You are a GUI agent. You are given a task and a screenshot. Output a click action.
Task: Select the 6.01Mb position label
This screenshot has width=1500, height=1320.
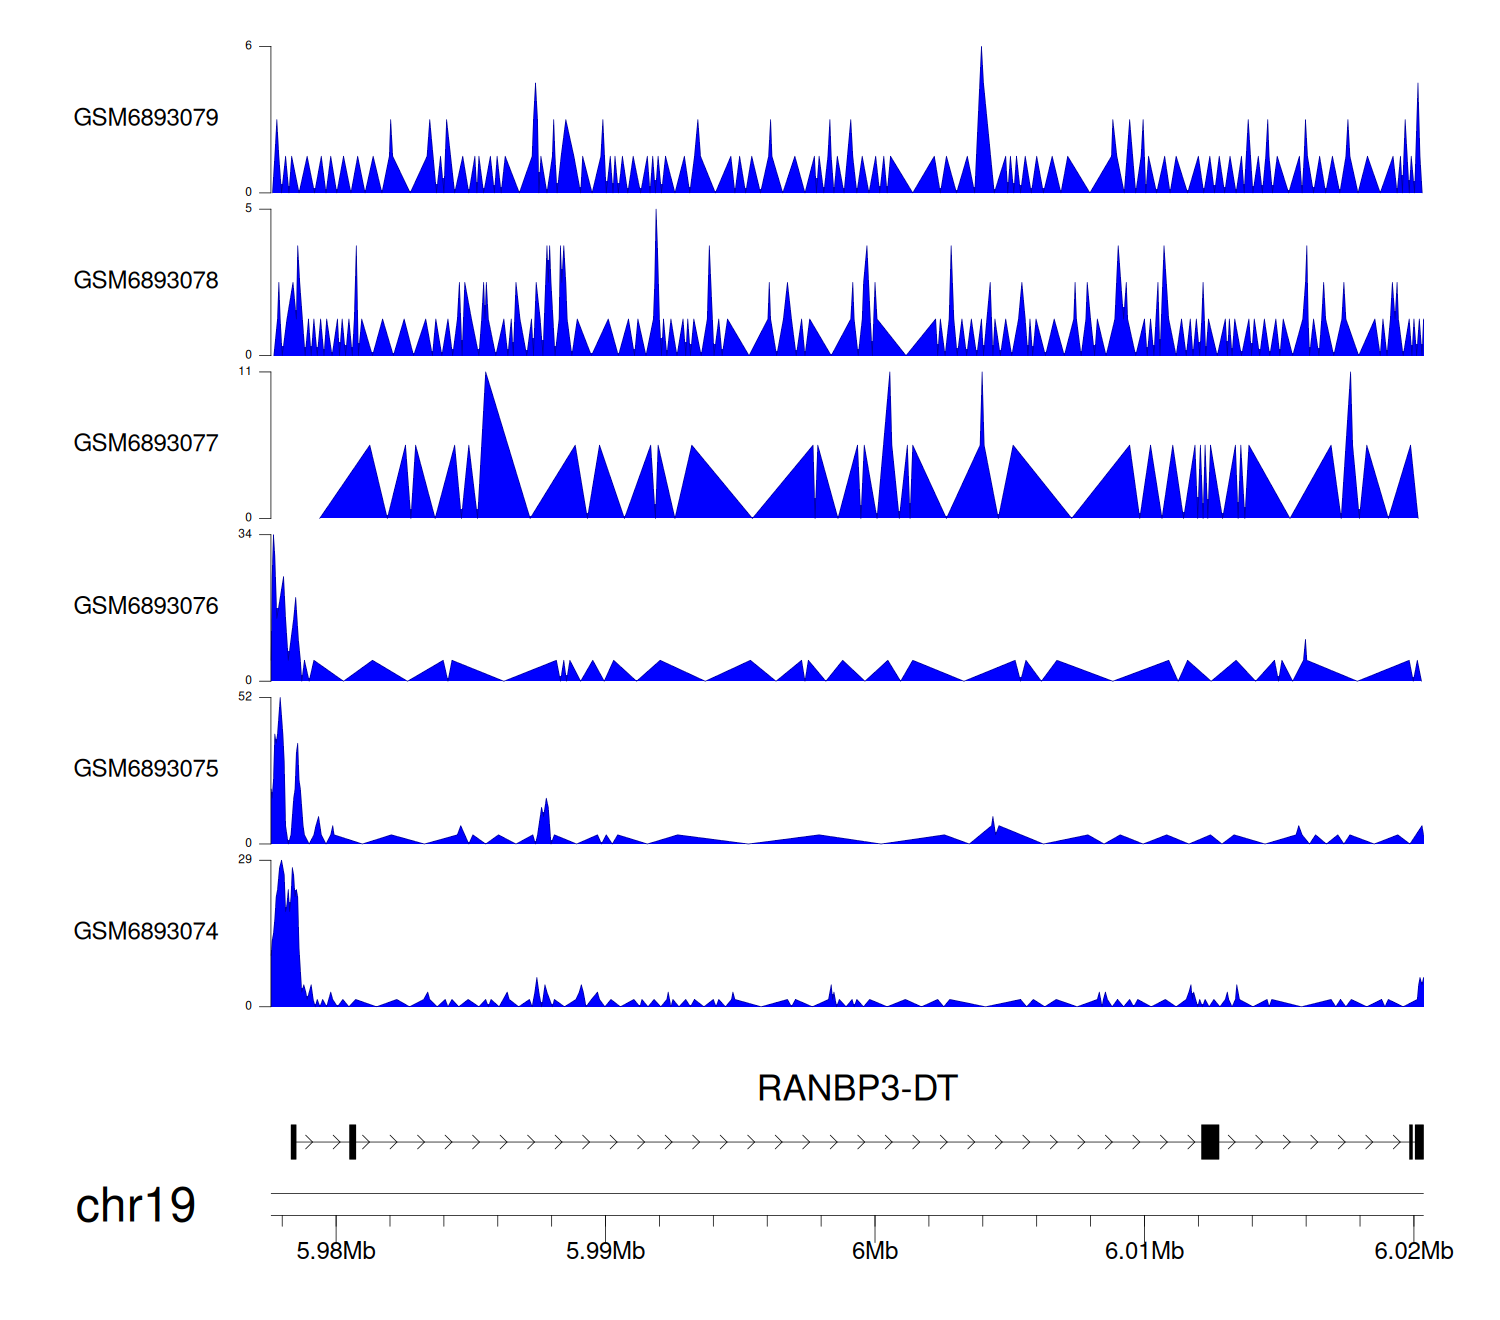pyautogui.click(x=1144, y=1251)
